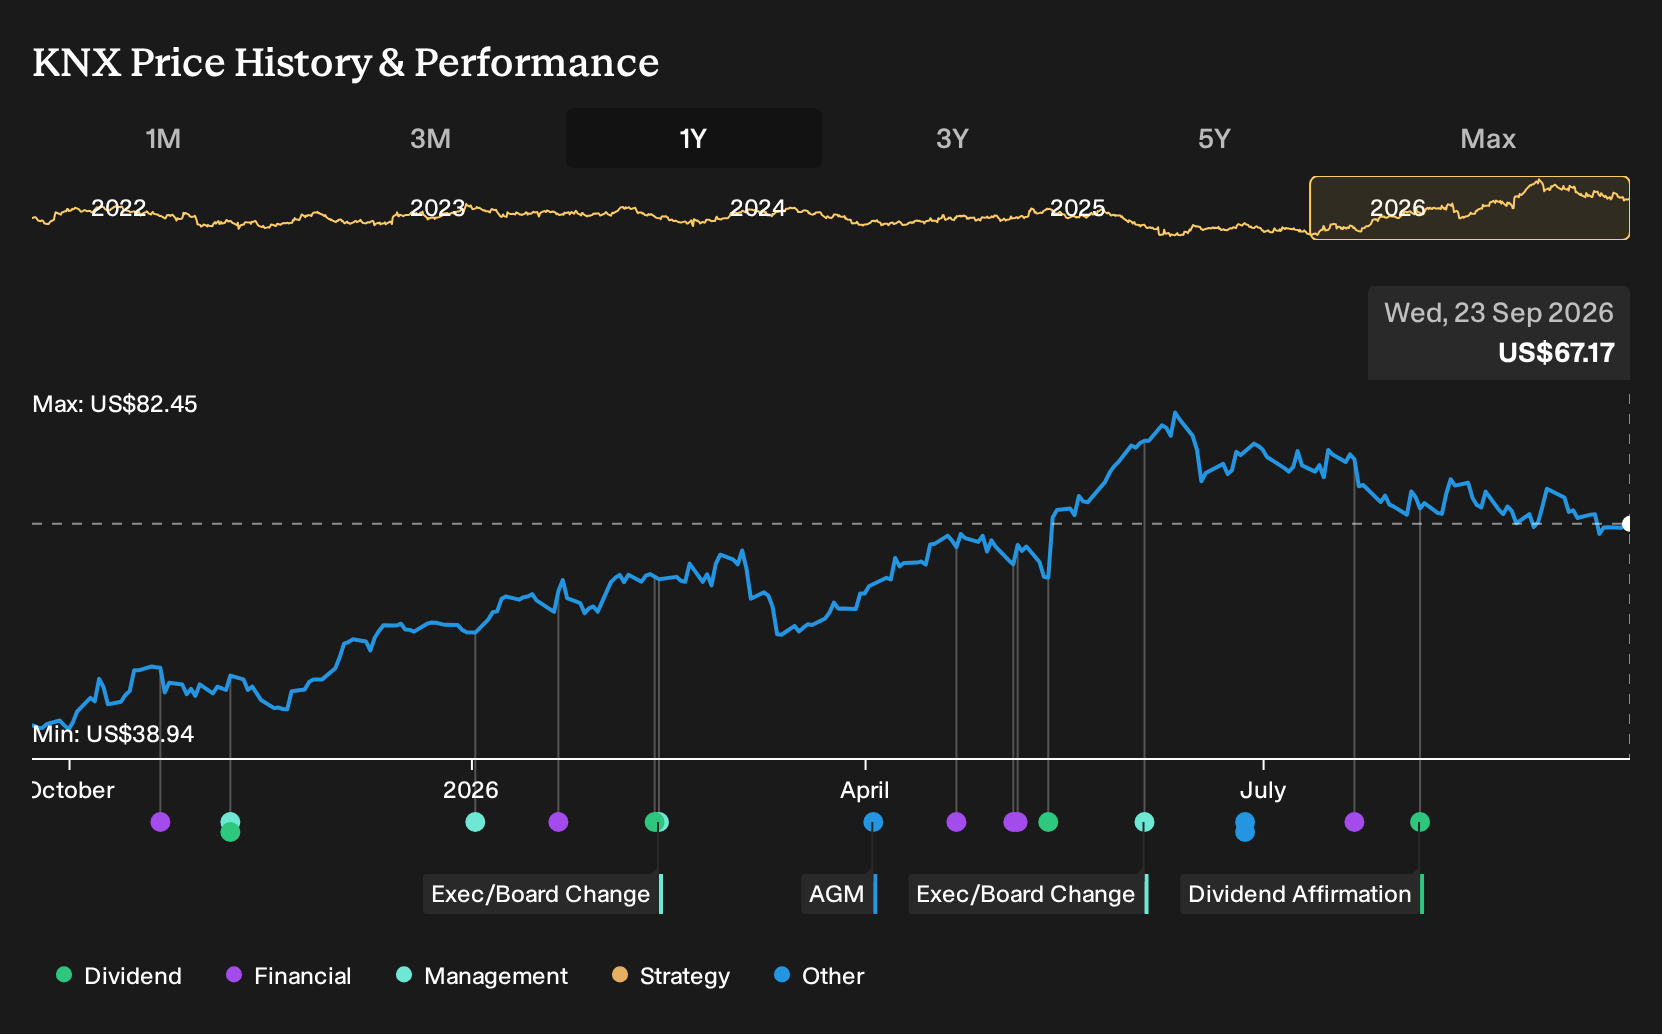Screen dimensions: 1662x1034
Task: Toggle Financial events in the legend
Action: click(x=288, y=976)
